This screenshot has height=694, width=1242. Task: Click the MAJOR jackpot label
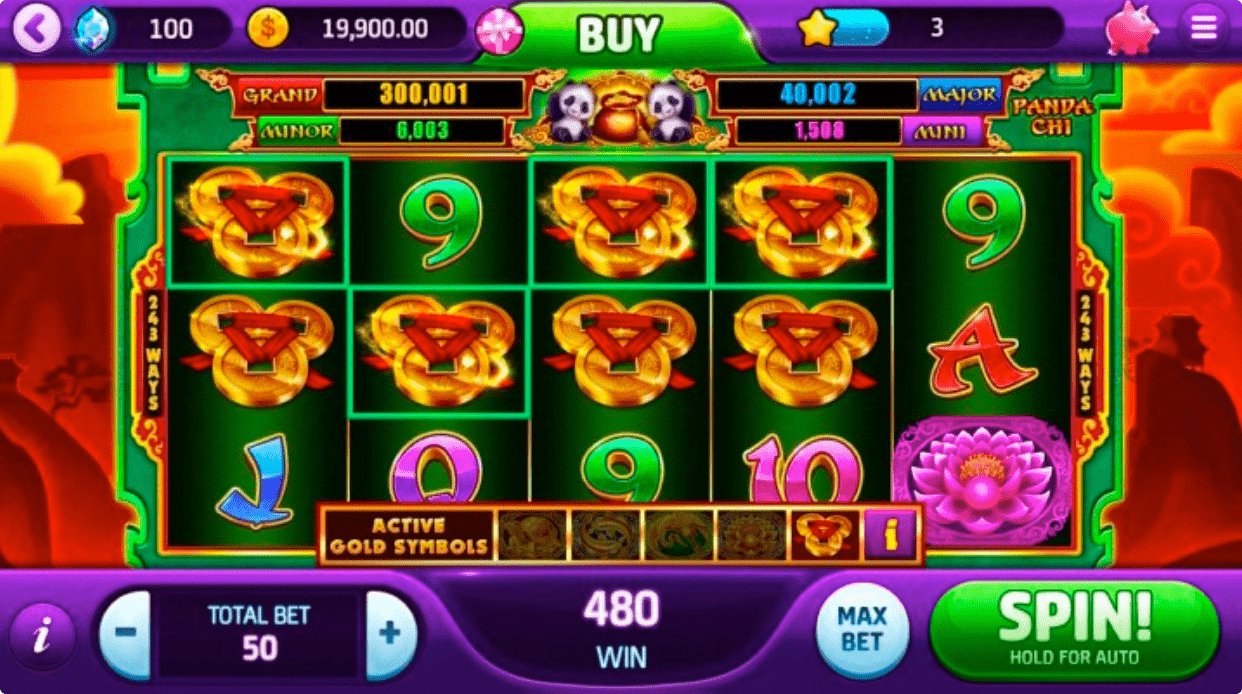(960, 95)
